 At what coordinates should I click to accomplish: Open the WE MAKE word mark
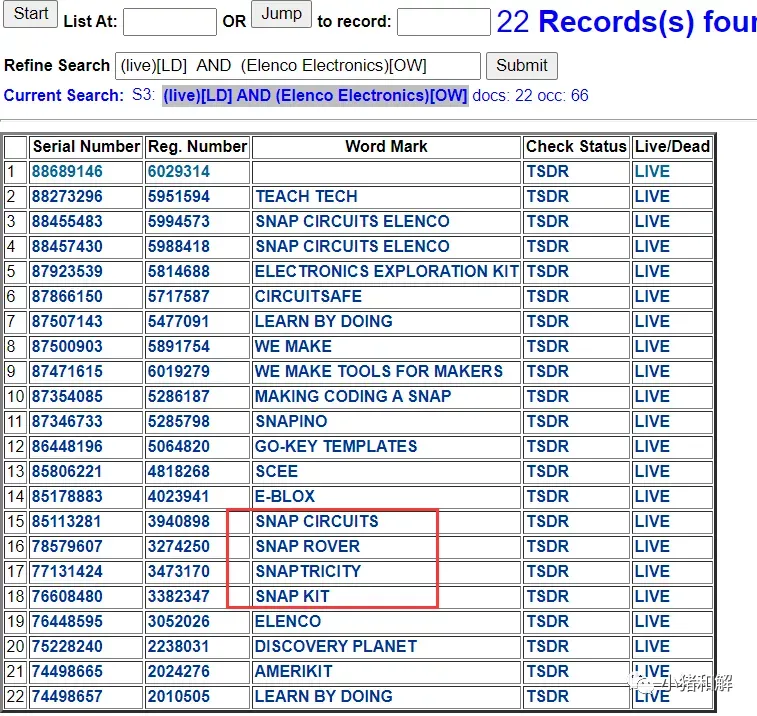(294, 347)
